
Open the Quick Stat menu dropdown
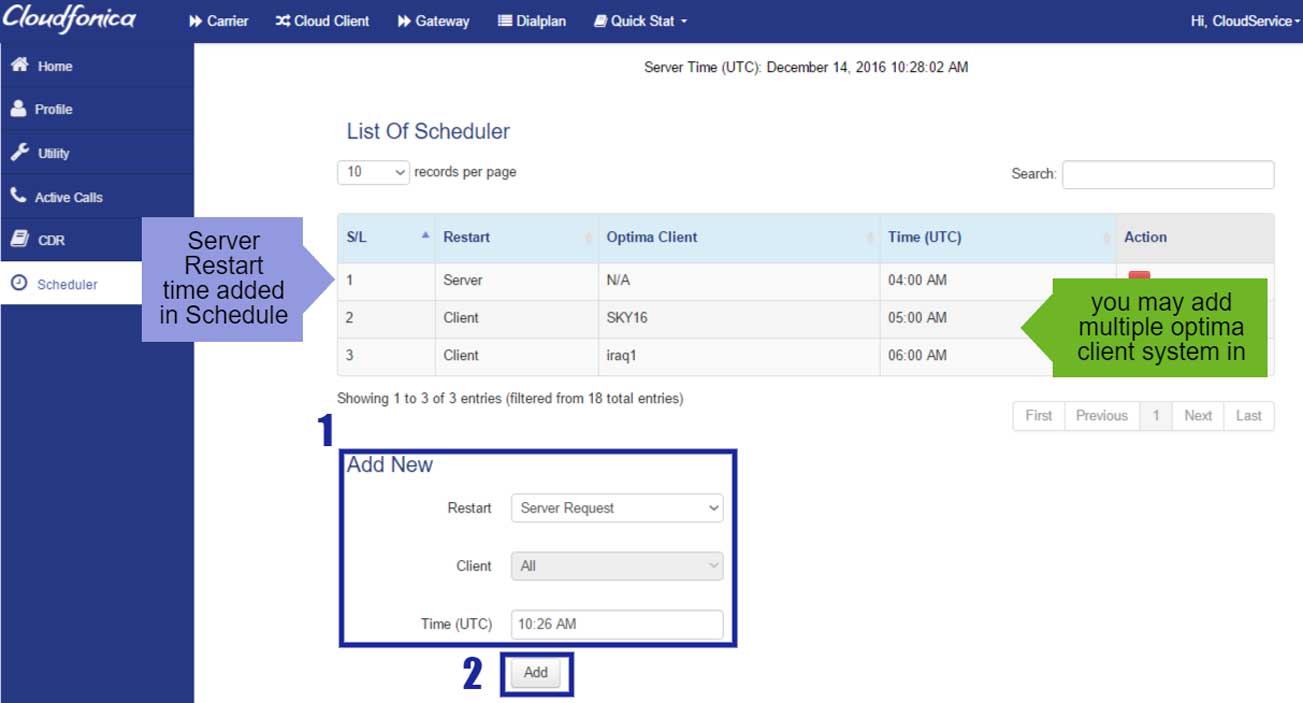point(640,21)
